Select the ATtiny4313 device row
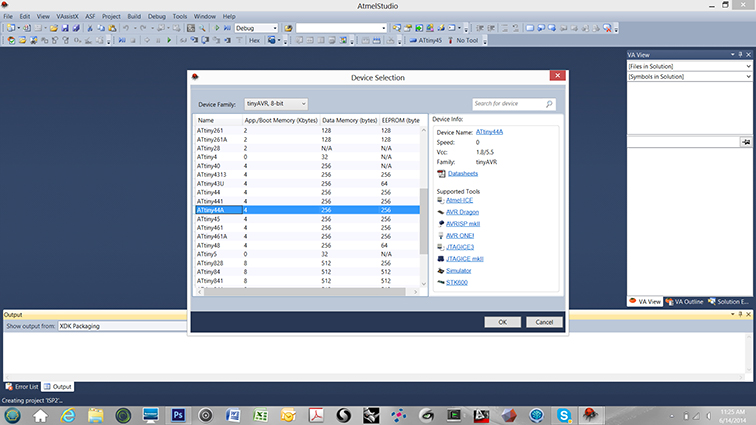The width and height of the screenshot is (756, 425). (307, 175)
